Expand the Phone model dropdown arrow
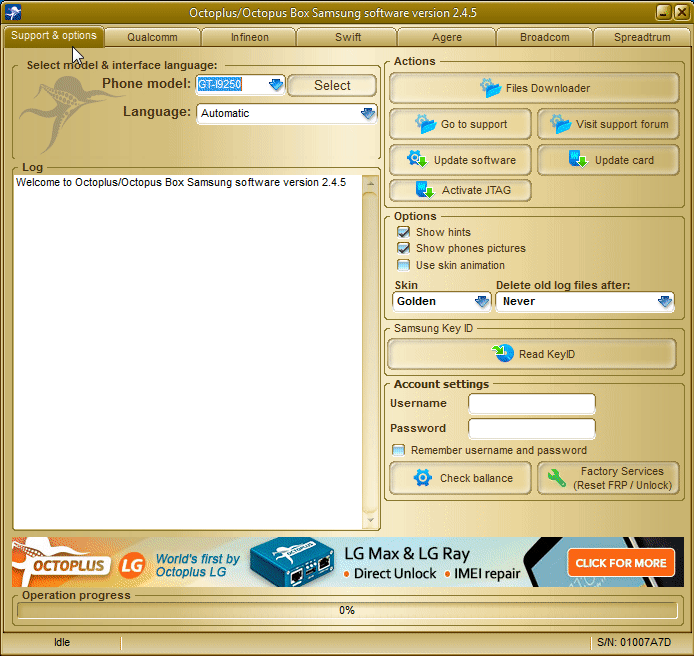 point(276,84)
